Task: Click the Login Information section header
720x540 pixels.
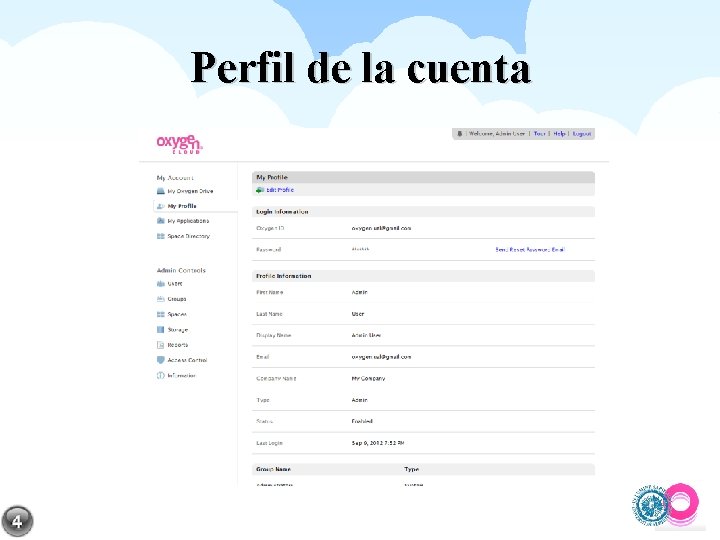Action: (282, 212)
